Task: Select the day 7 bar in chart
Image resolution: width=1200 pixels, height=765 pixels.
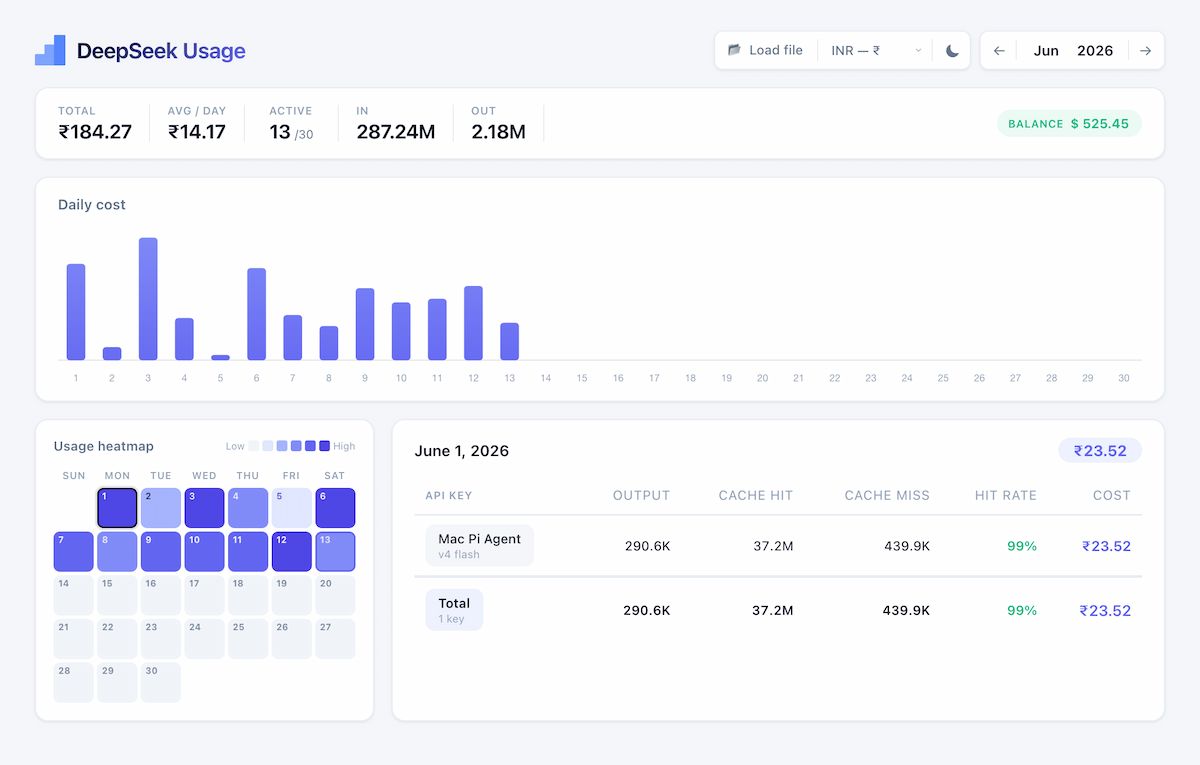Action: 292,338
